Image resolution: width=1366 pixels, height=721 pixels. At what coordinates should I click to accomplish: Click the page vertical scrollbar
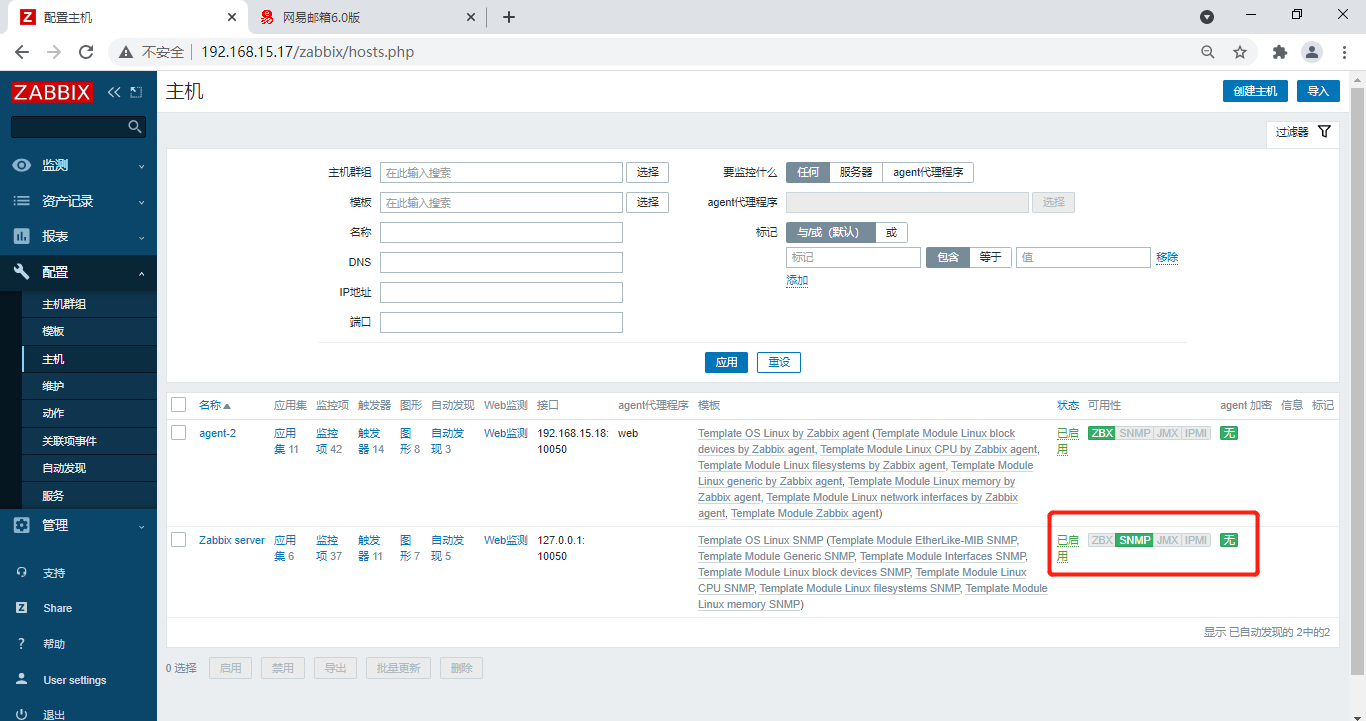[1357, 380]
